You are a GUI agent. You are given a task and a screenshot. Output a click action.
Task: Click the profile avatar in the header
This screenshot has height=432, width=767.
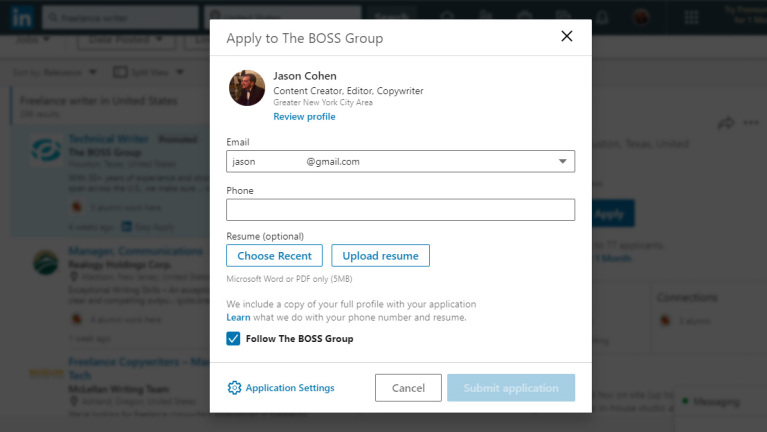point(641,18)
